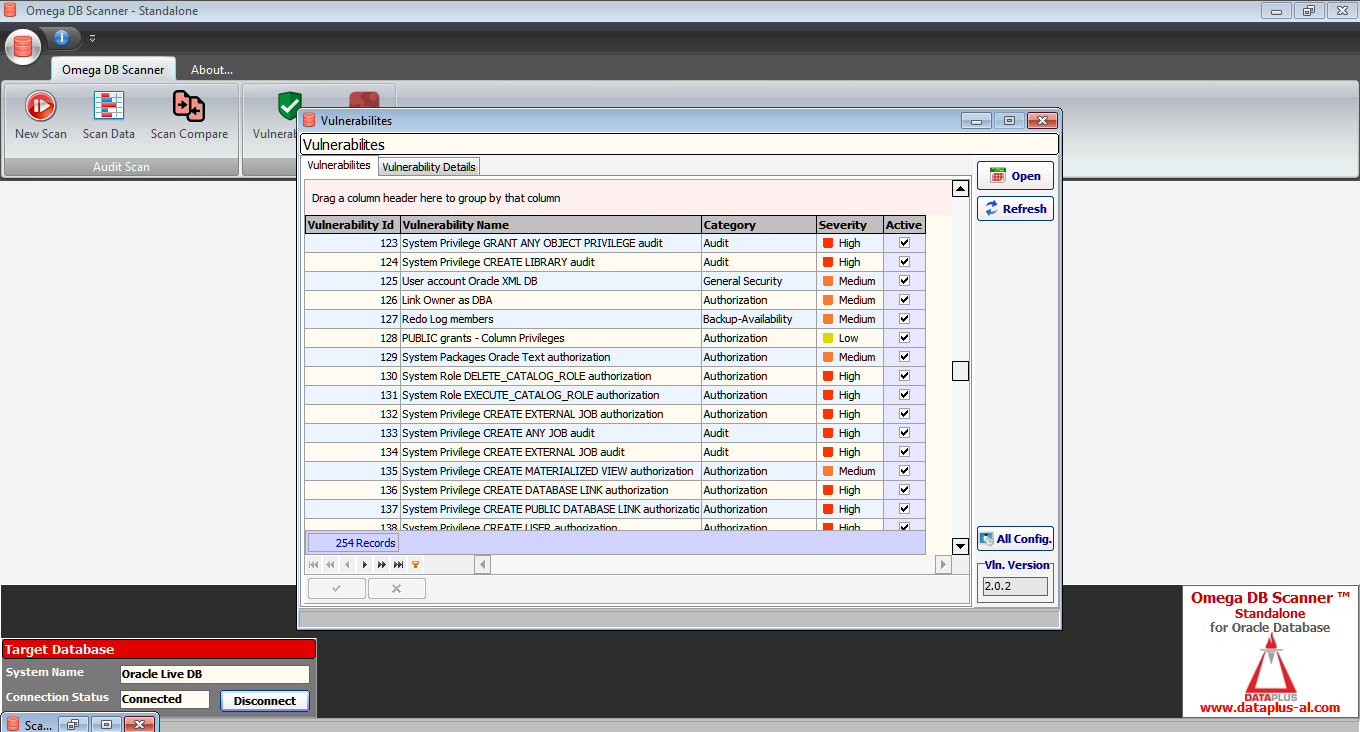Click the orange filter icon in navigator
Viewport: 1360px width, 732px height.
click(x=415, y=565)
